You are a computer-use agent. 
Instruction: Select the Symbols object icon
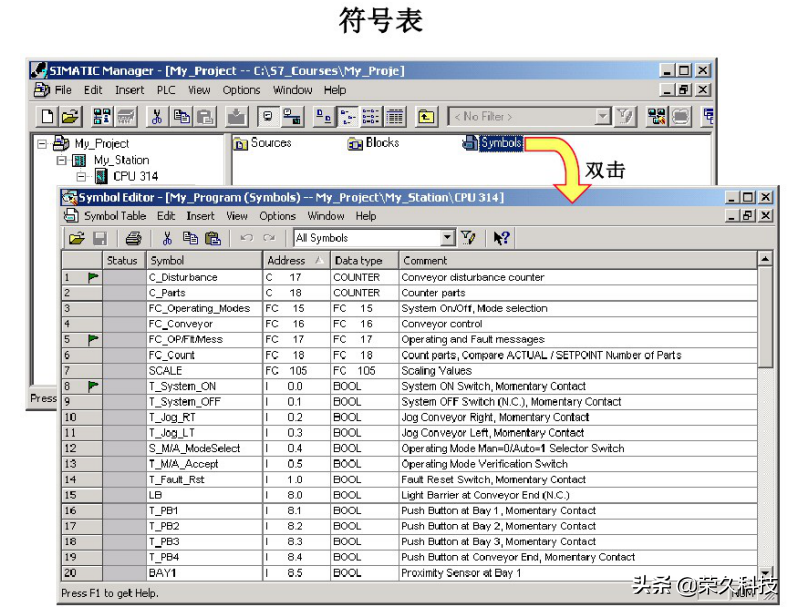[x=470, y=143]
